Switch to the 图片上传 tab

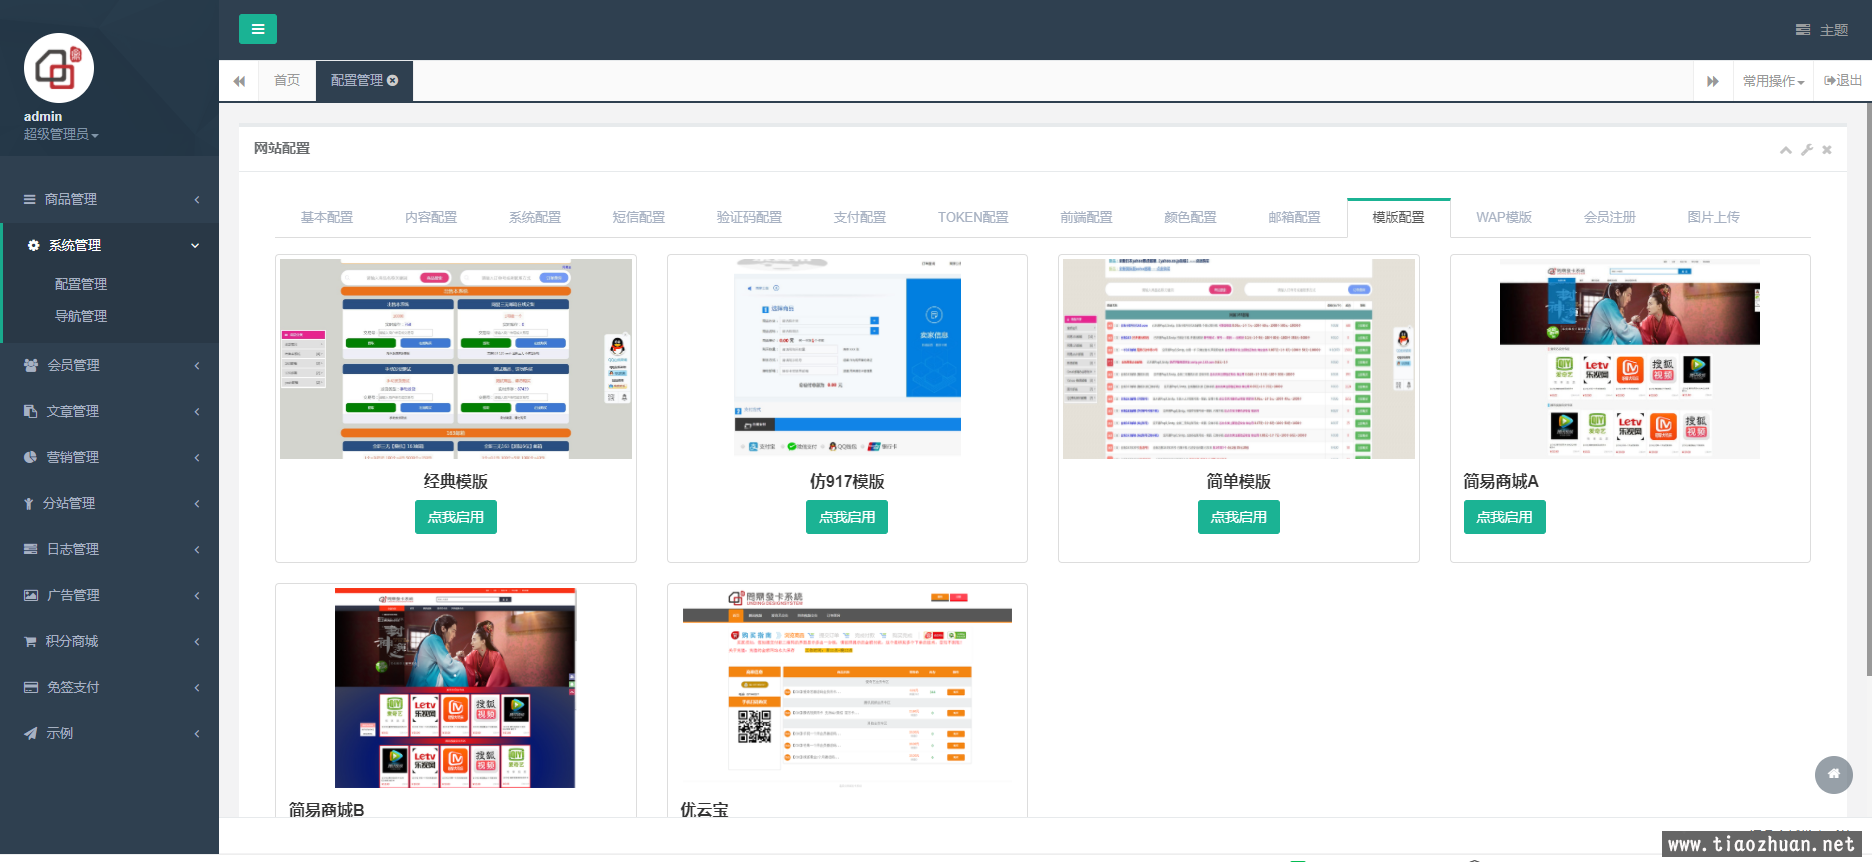point(1714,217)
